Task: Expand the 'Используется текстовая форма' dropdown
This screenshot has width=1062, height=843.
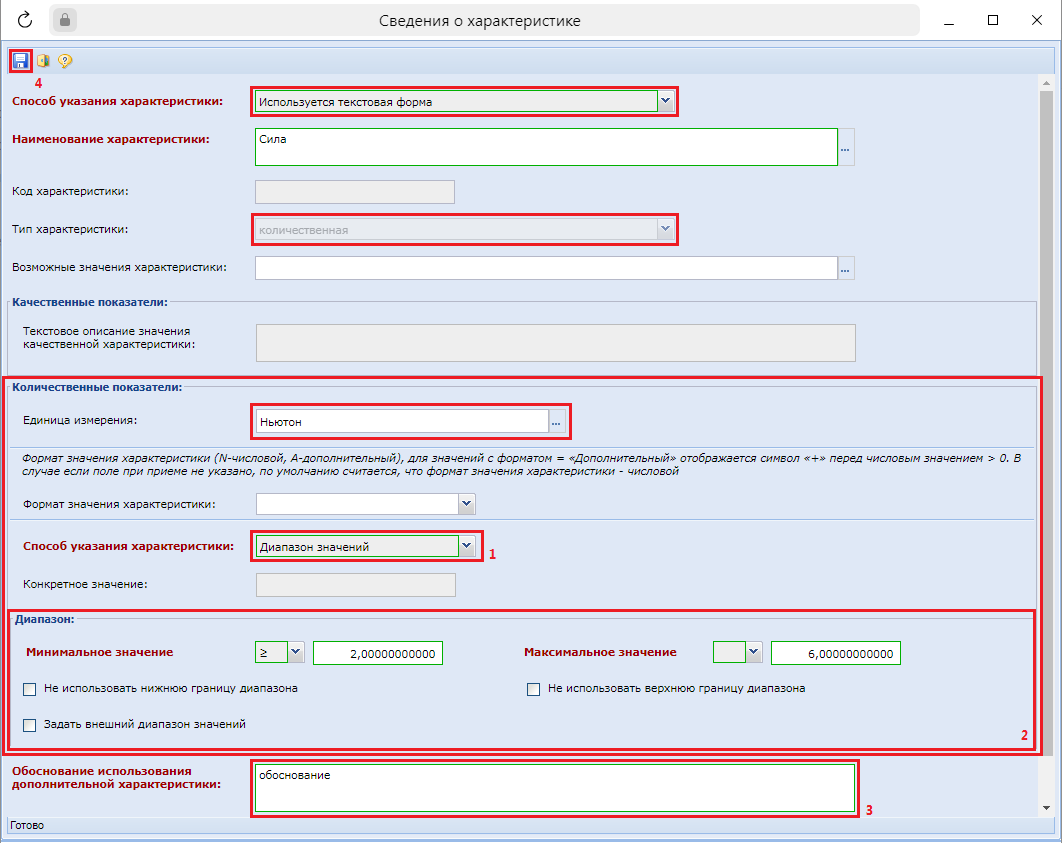Action: pos(666,101)
